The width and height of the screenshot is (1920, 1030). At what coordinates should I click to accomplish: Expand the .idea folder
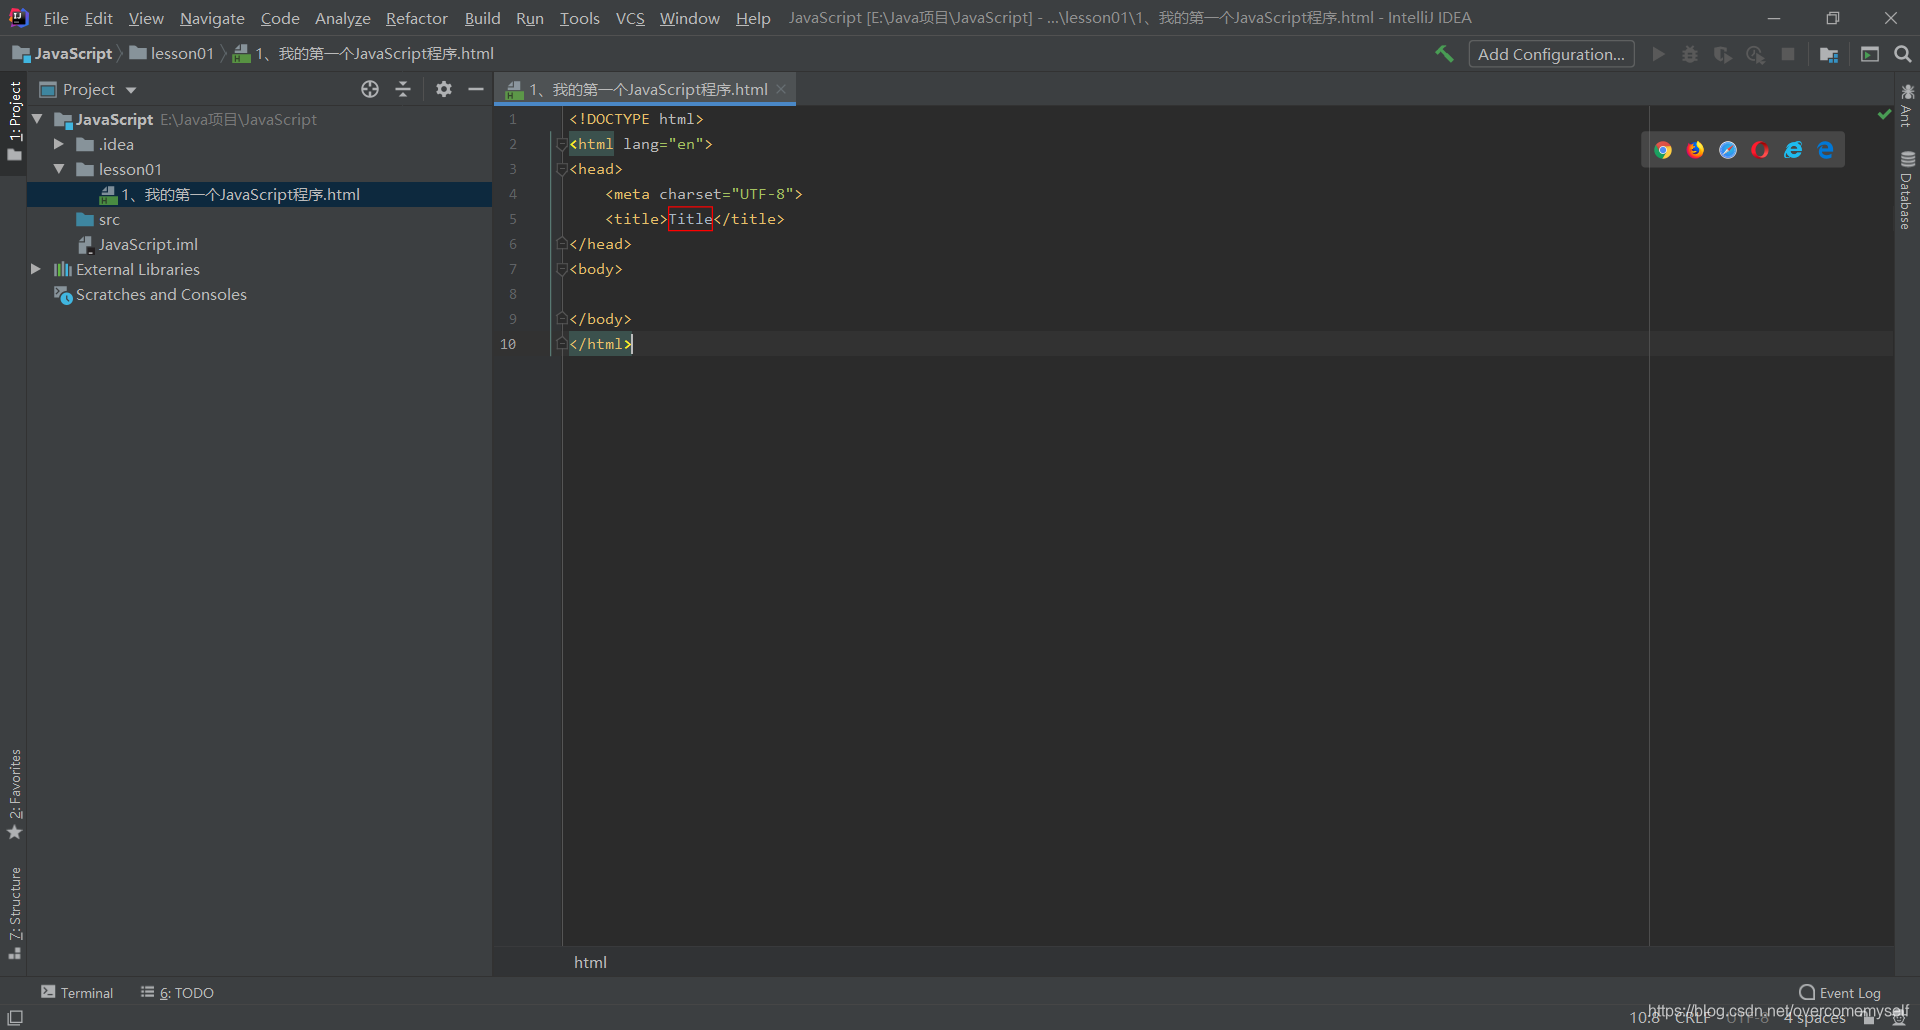[59, 144]
